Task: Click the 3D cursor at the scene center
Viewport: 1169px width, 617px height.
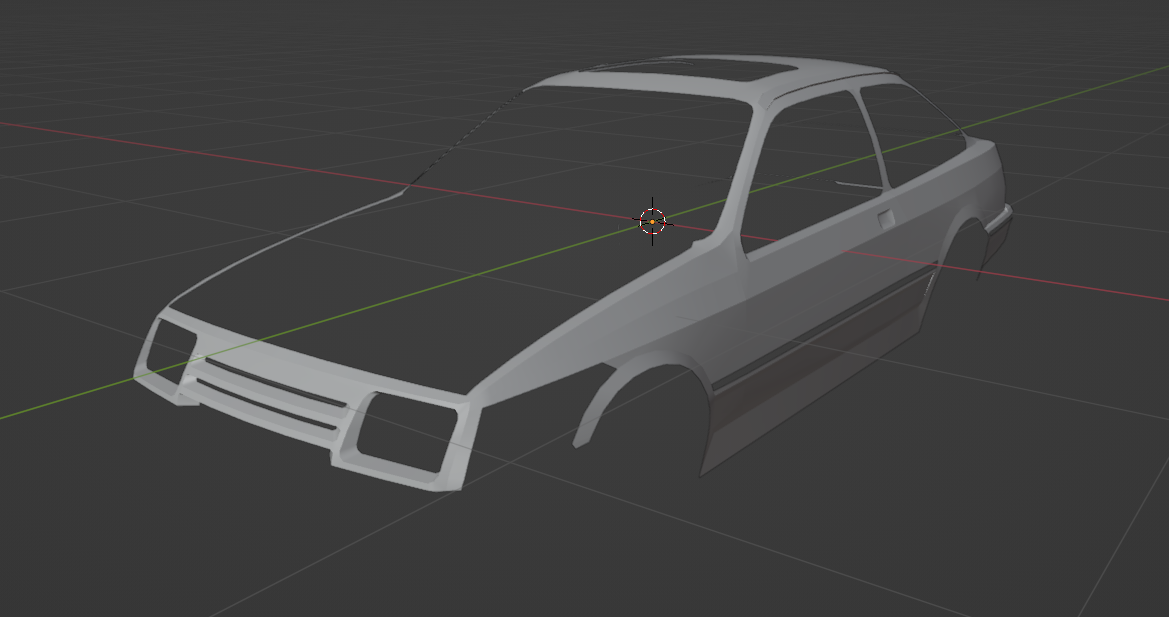Action: (x=652, y=221)
